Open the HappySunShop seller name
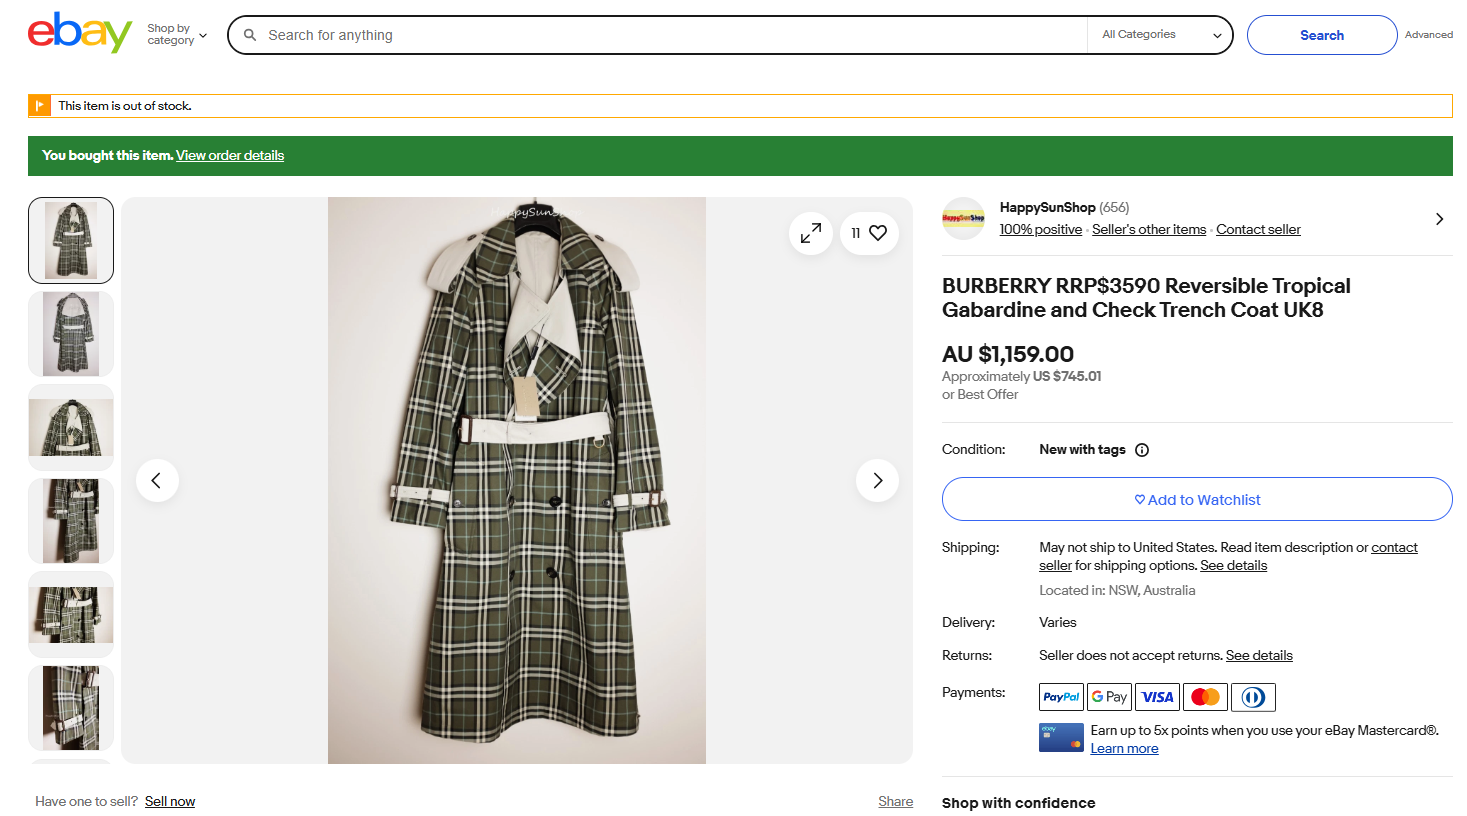Screen dimensions: 1467x816 coord(1047,208)
